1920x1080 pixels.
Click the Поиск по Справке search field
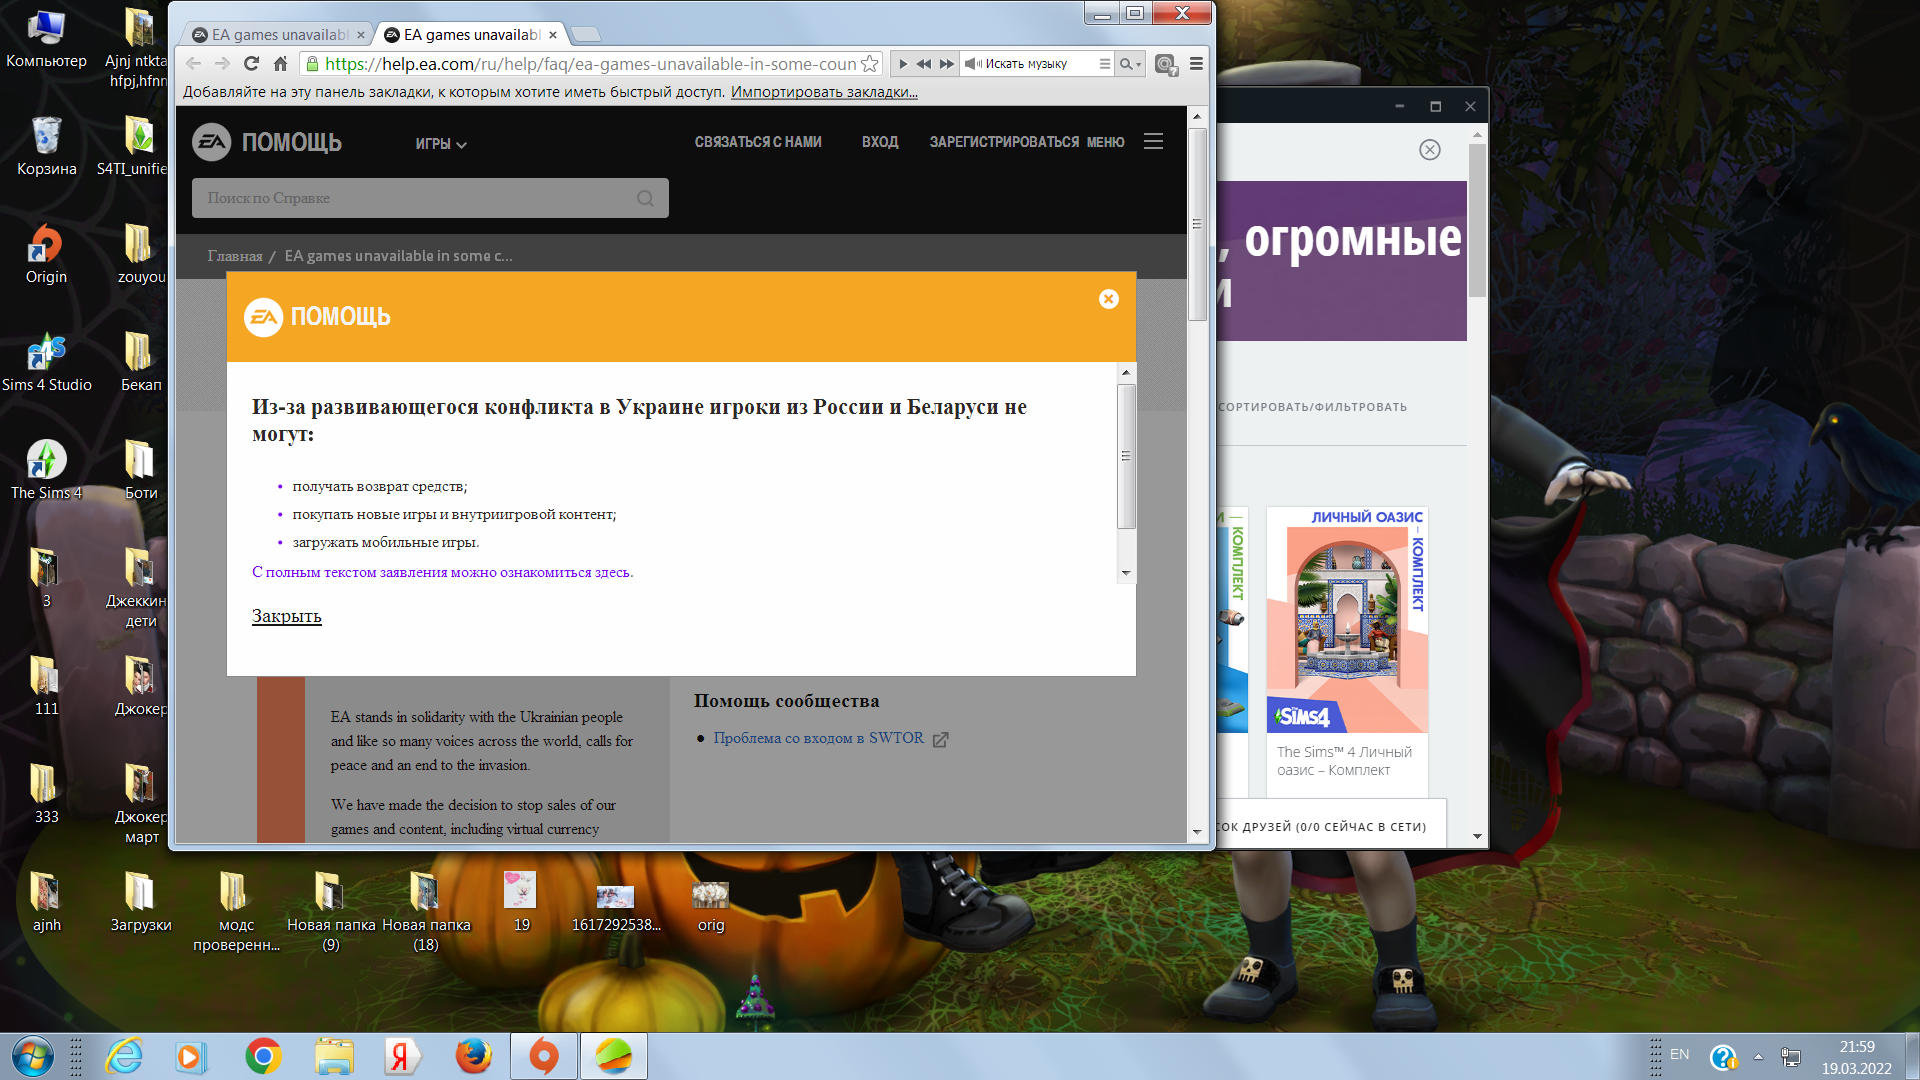pyautogui.click(x=430, y=198)
